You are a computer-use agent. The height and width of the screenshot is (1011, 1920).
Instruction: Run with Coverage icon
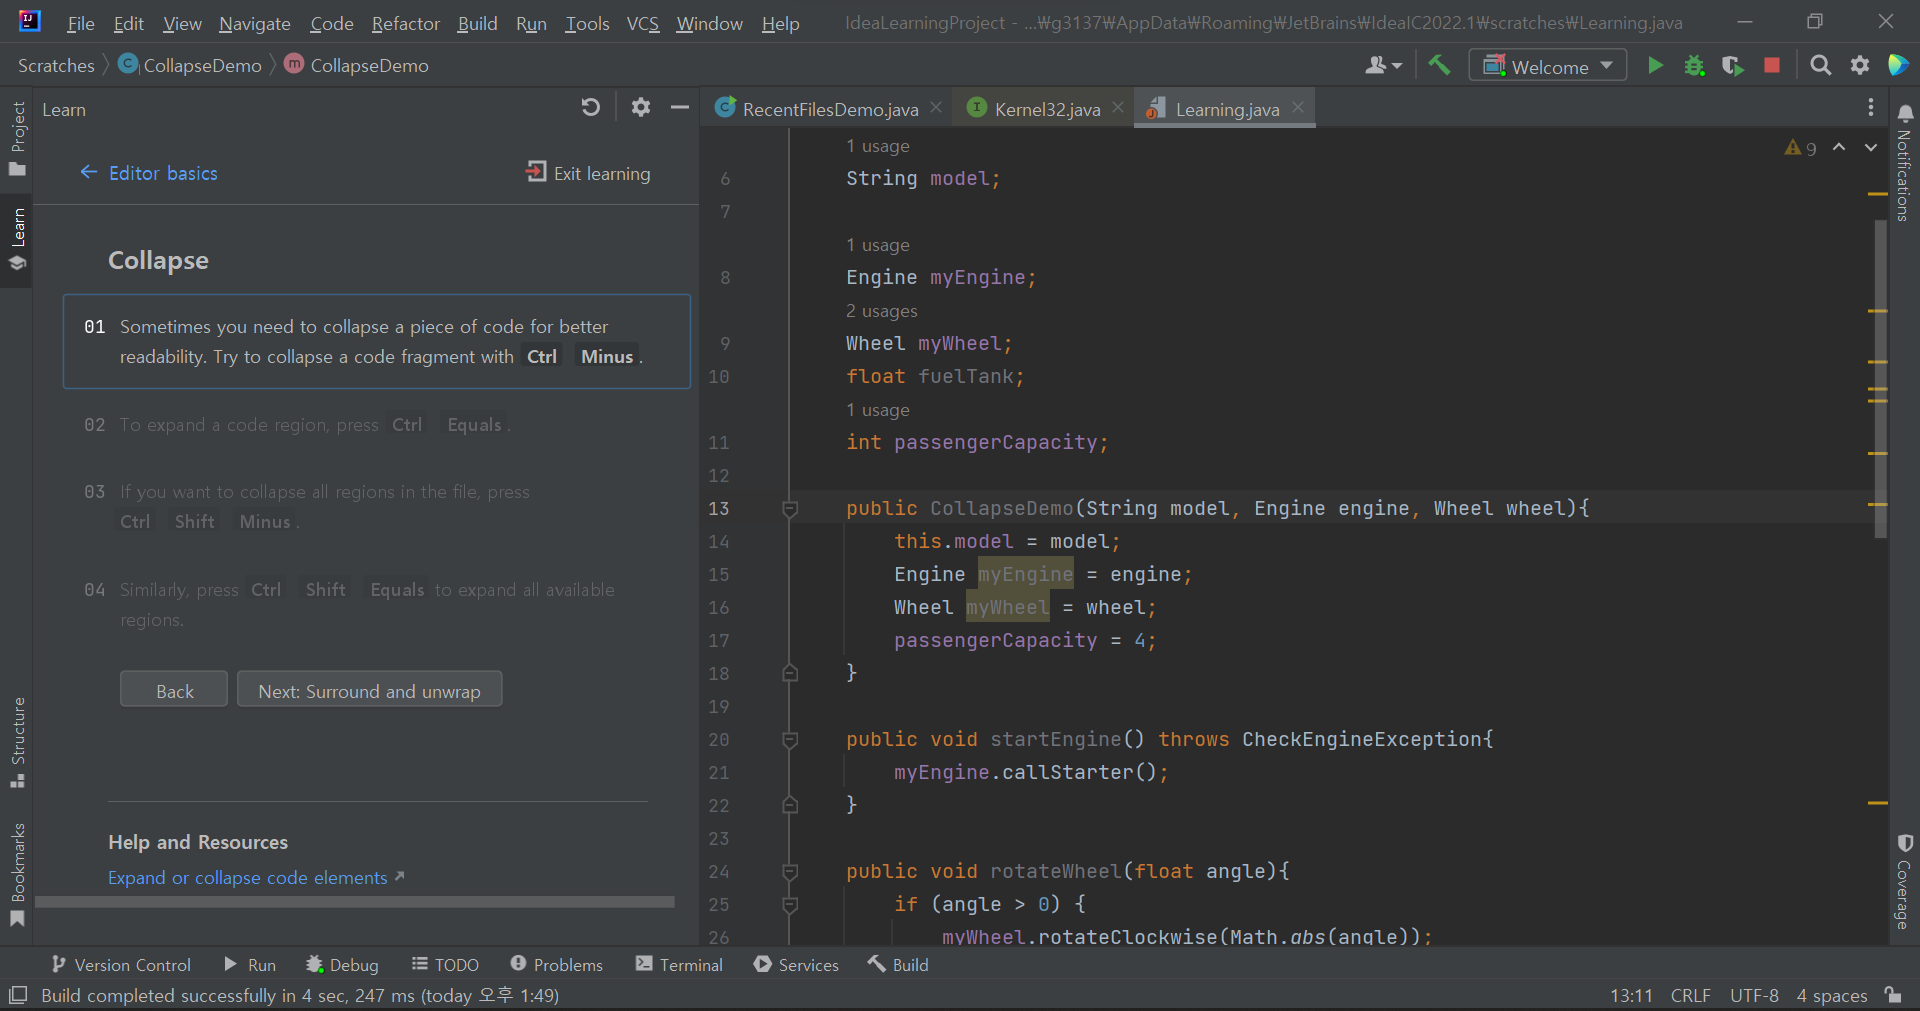[x=1733, y=66]
